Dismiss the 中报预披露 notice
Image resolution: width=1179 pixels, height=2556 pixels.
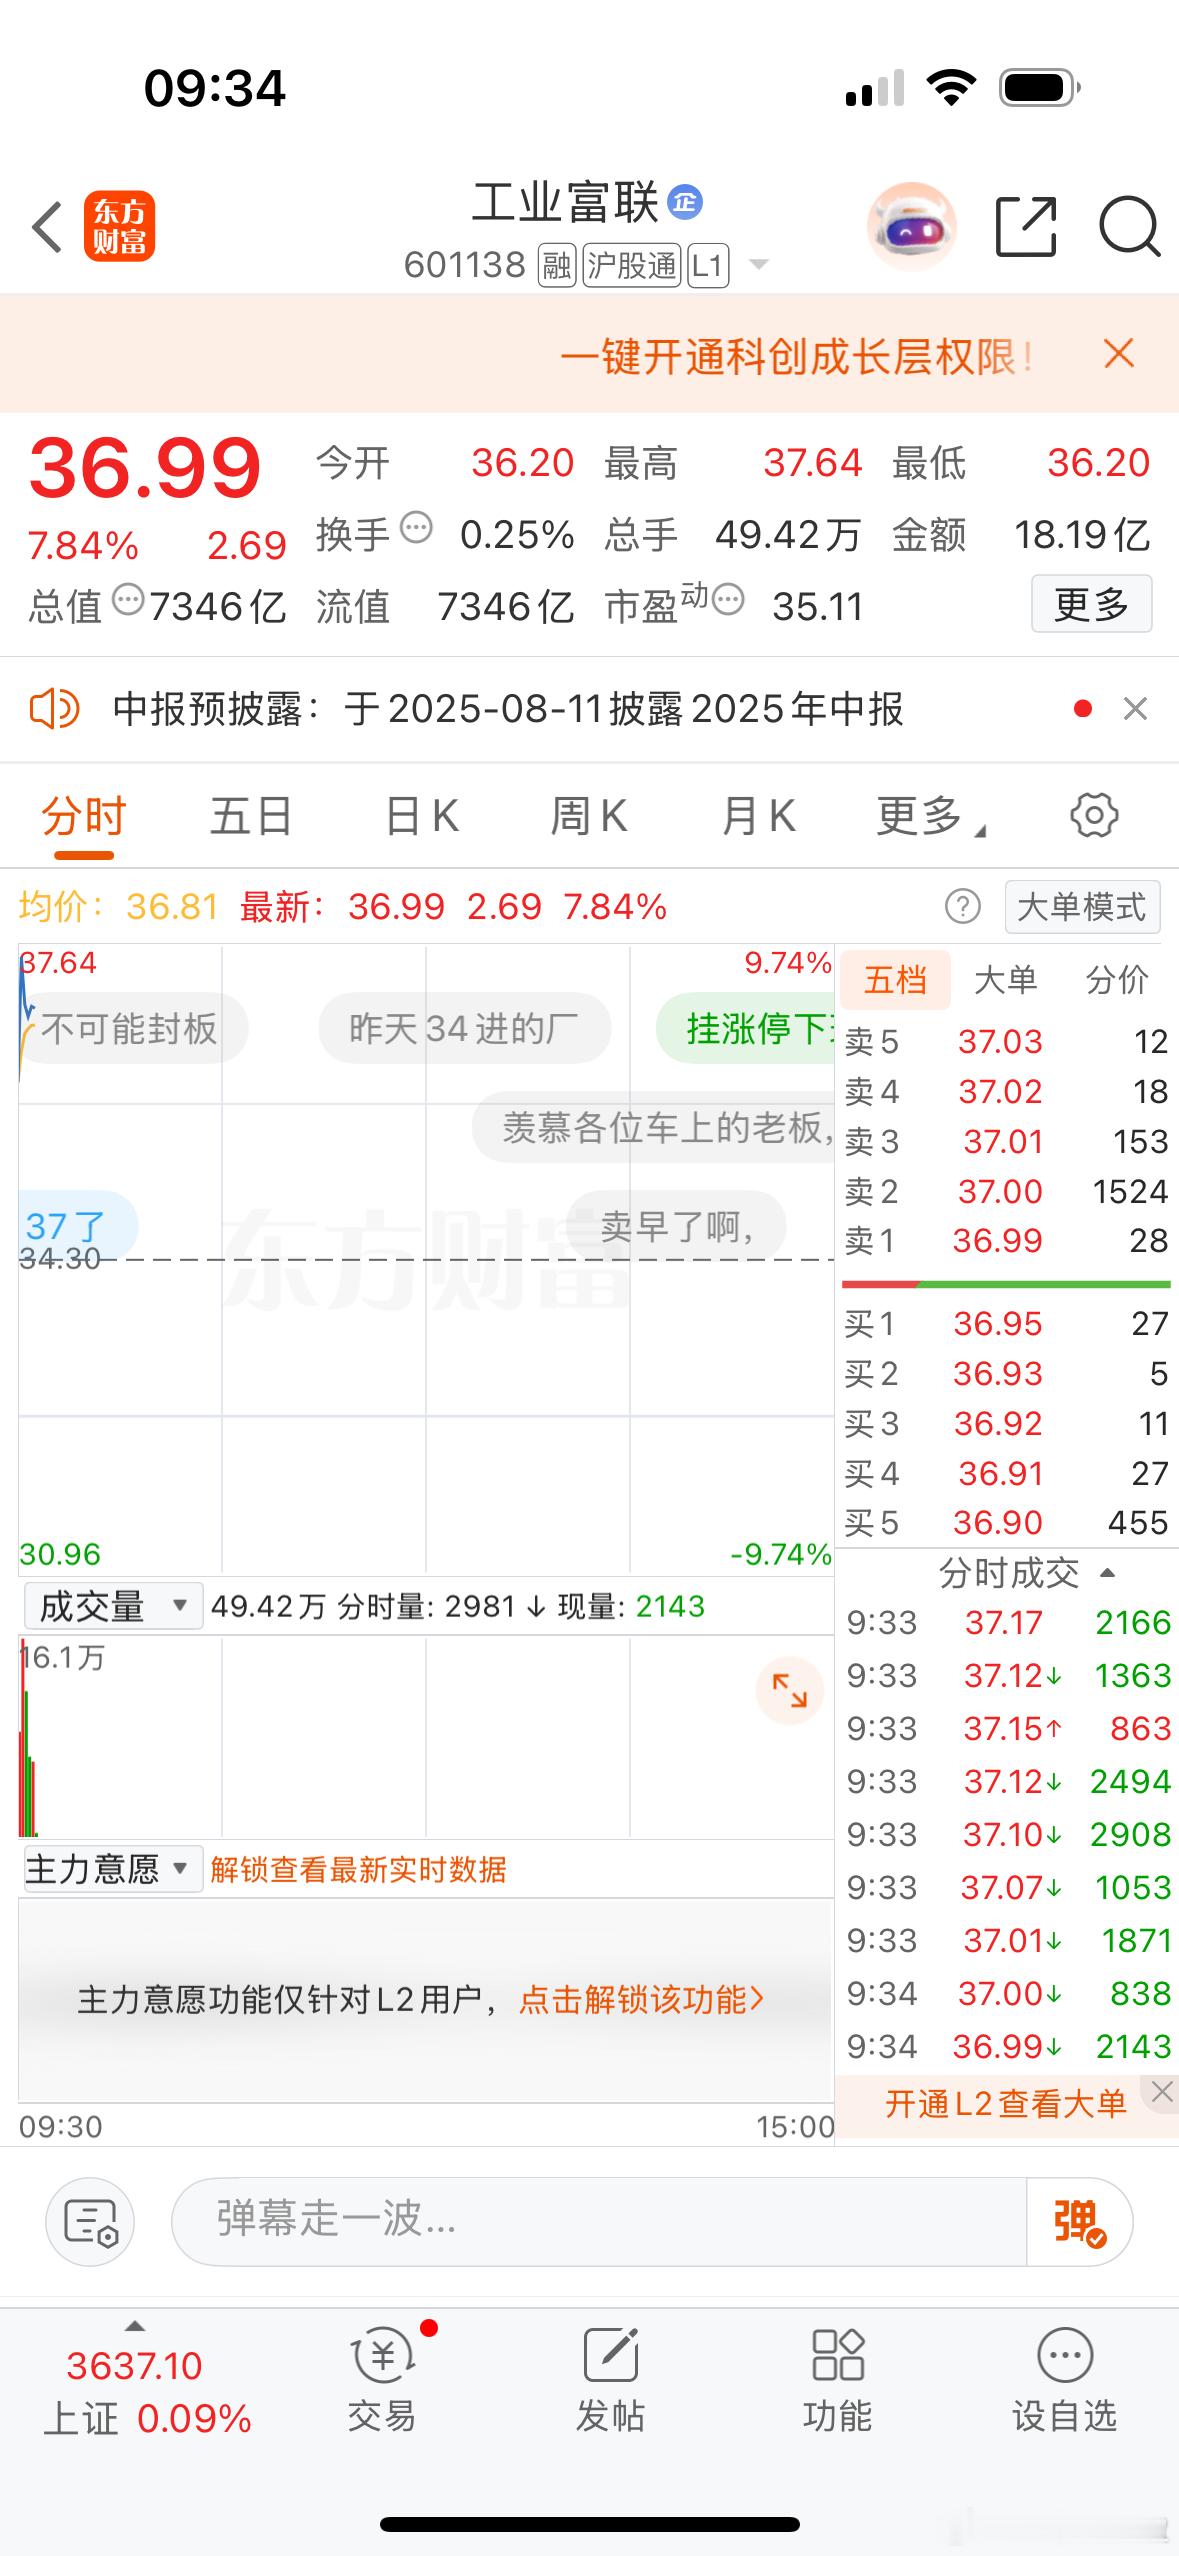click(1135, 709)
